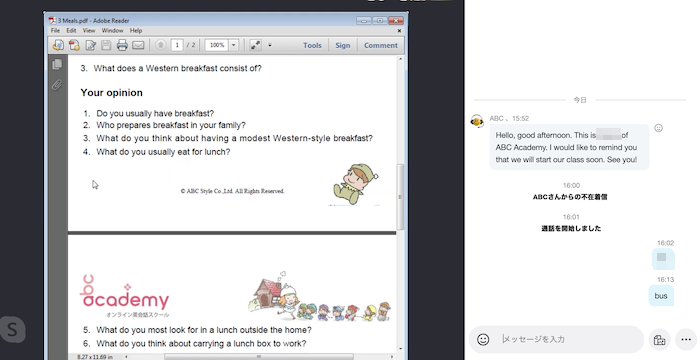The height and width of the screenshot is (360, 700).
Task: Click the vertical scrollbar down arrow
Action: (400, 349)
